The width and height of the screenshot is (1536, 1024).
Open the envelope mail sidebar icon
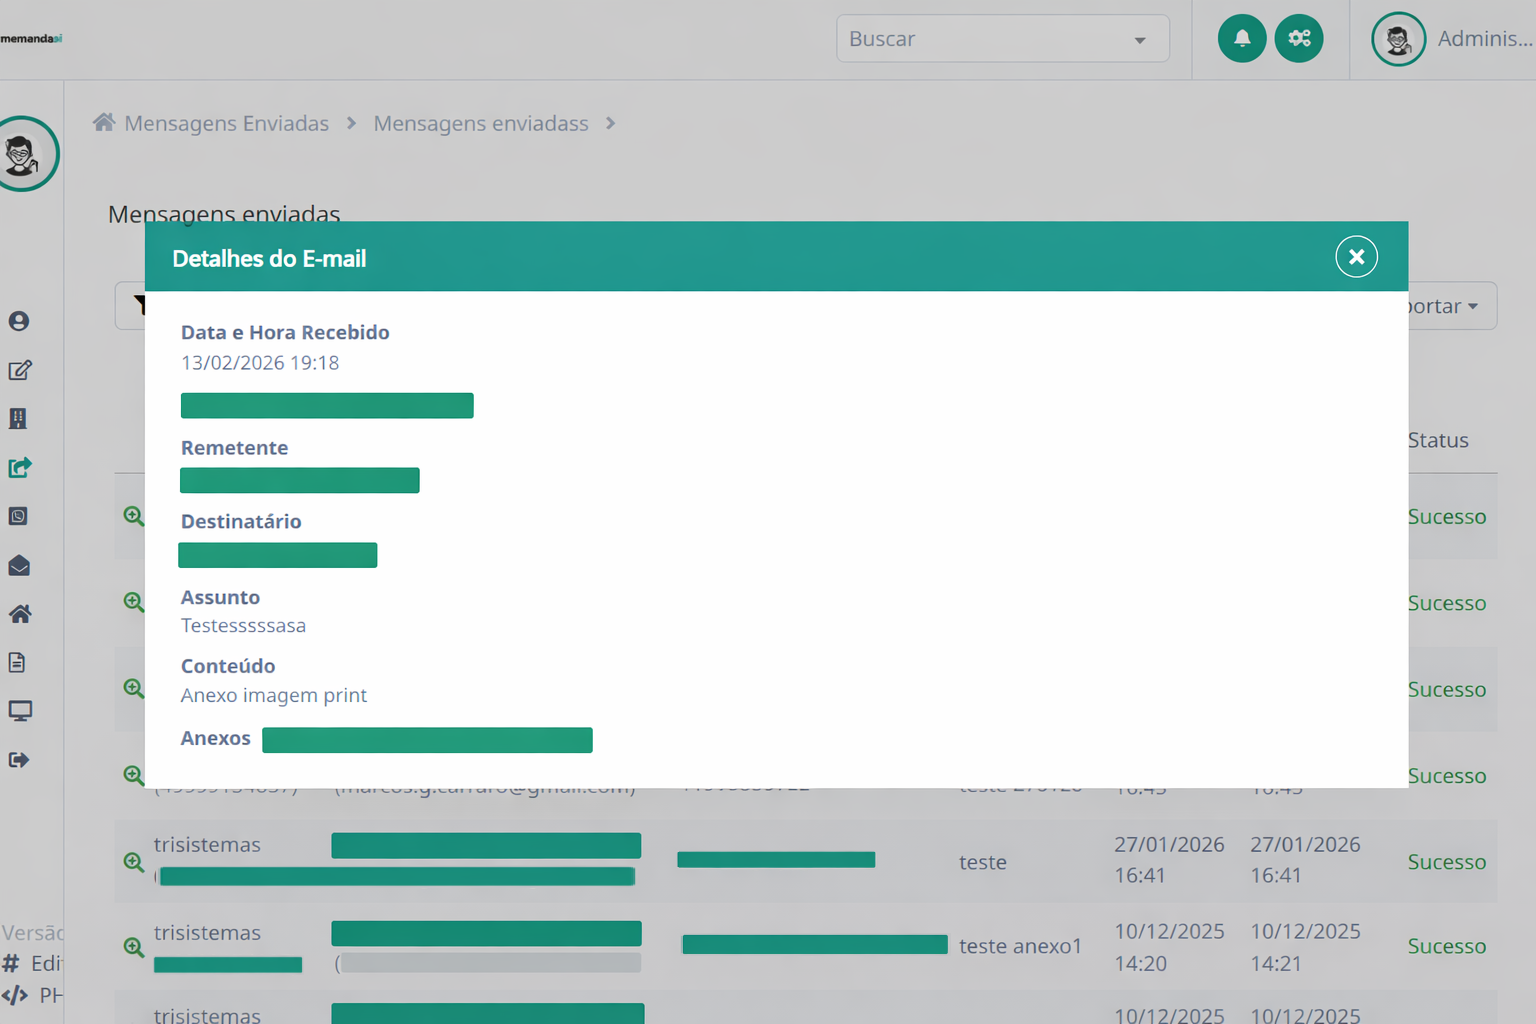[x=19, y=566]
